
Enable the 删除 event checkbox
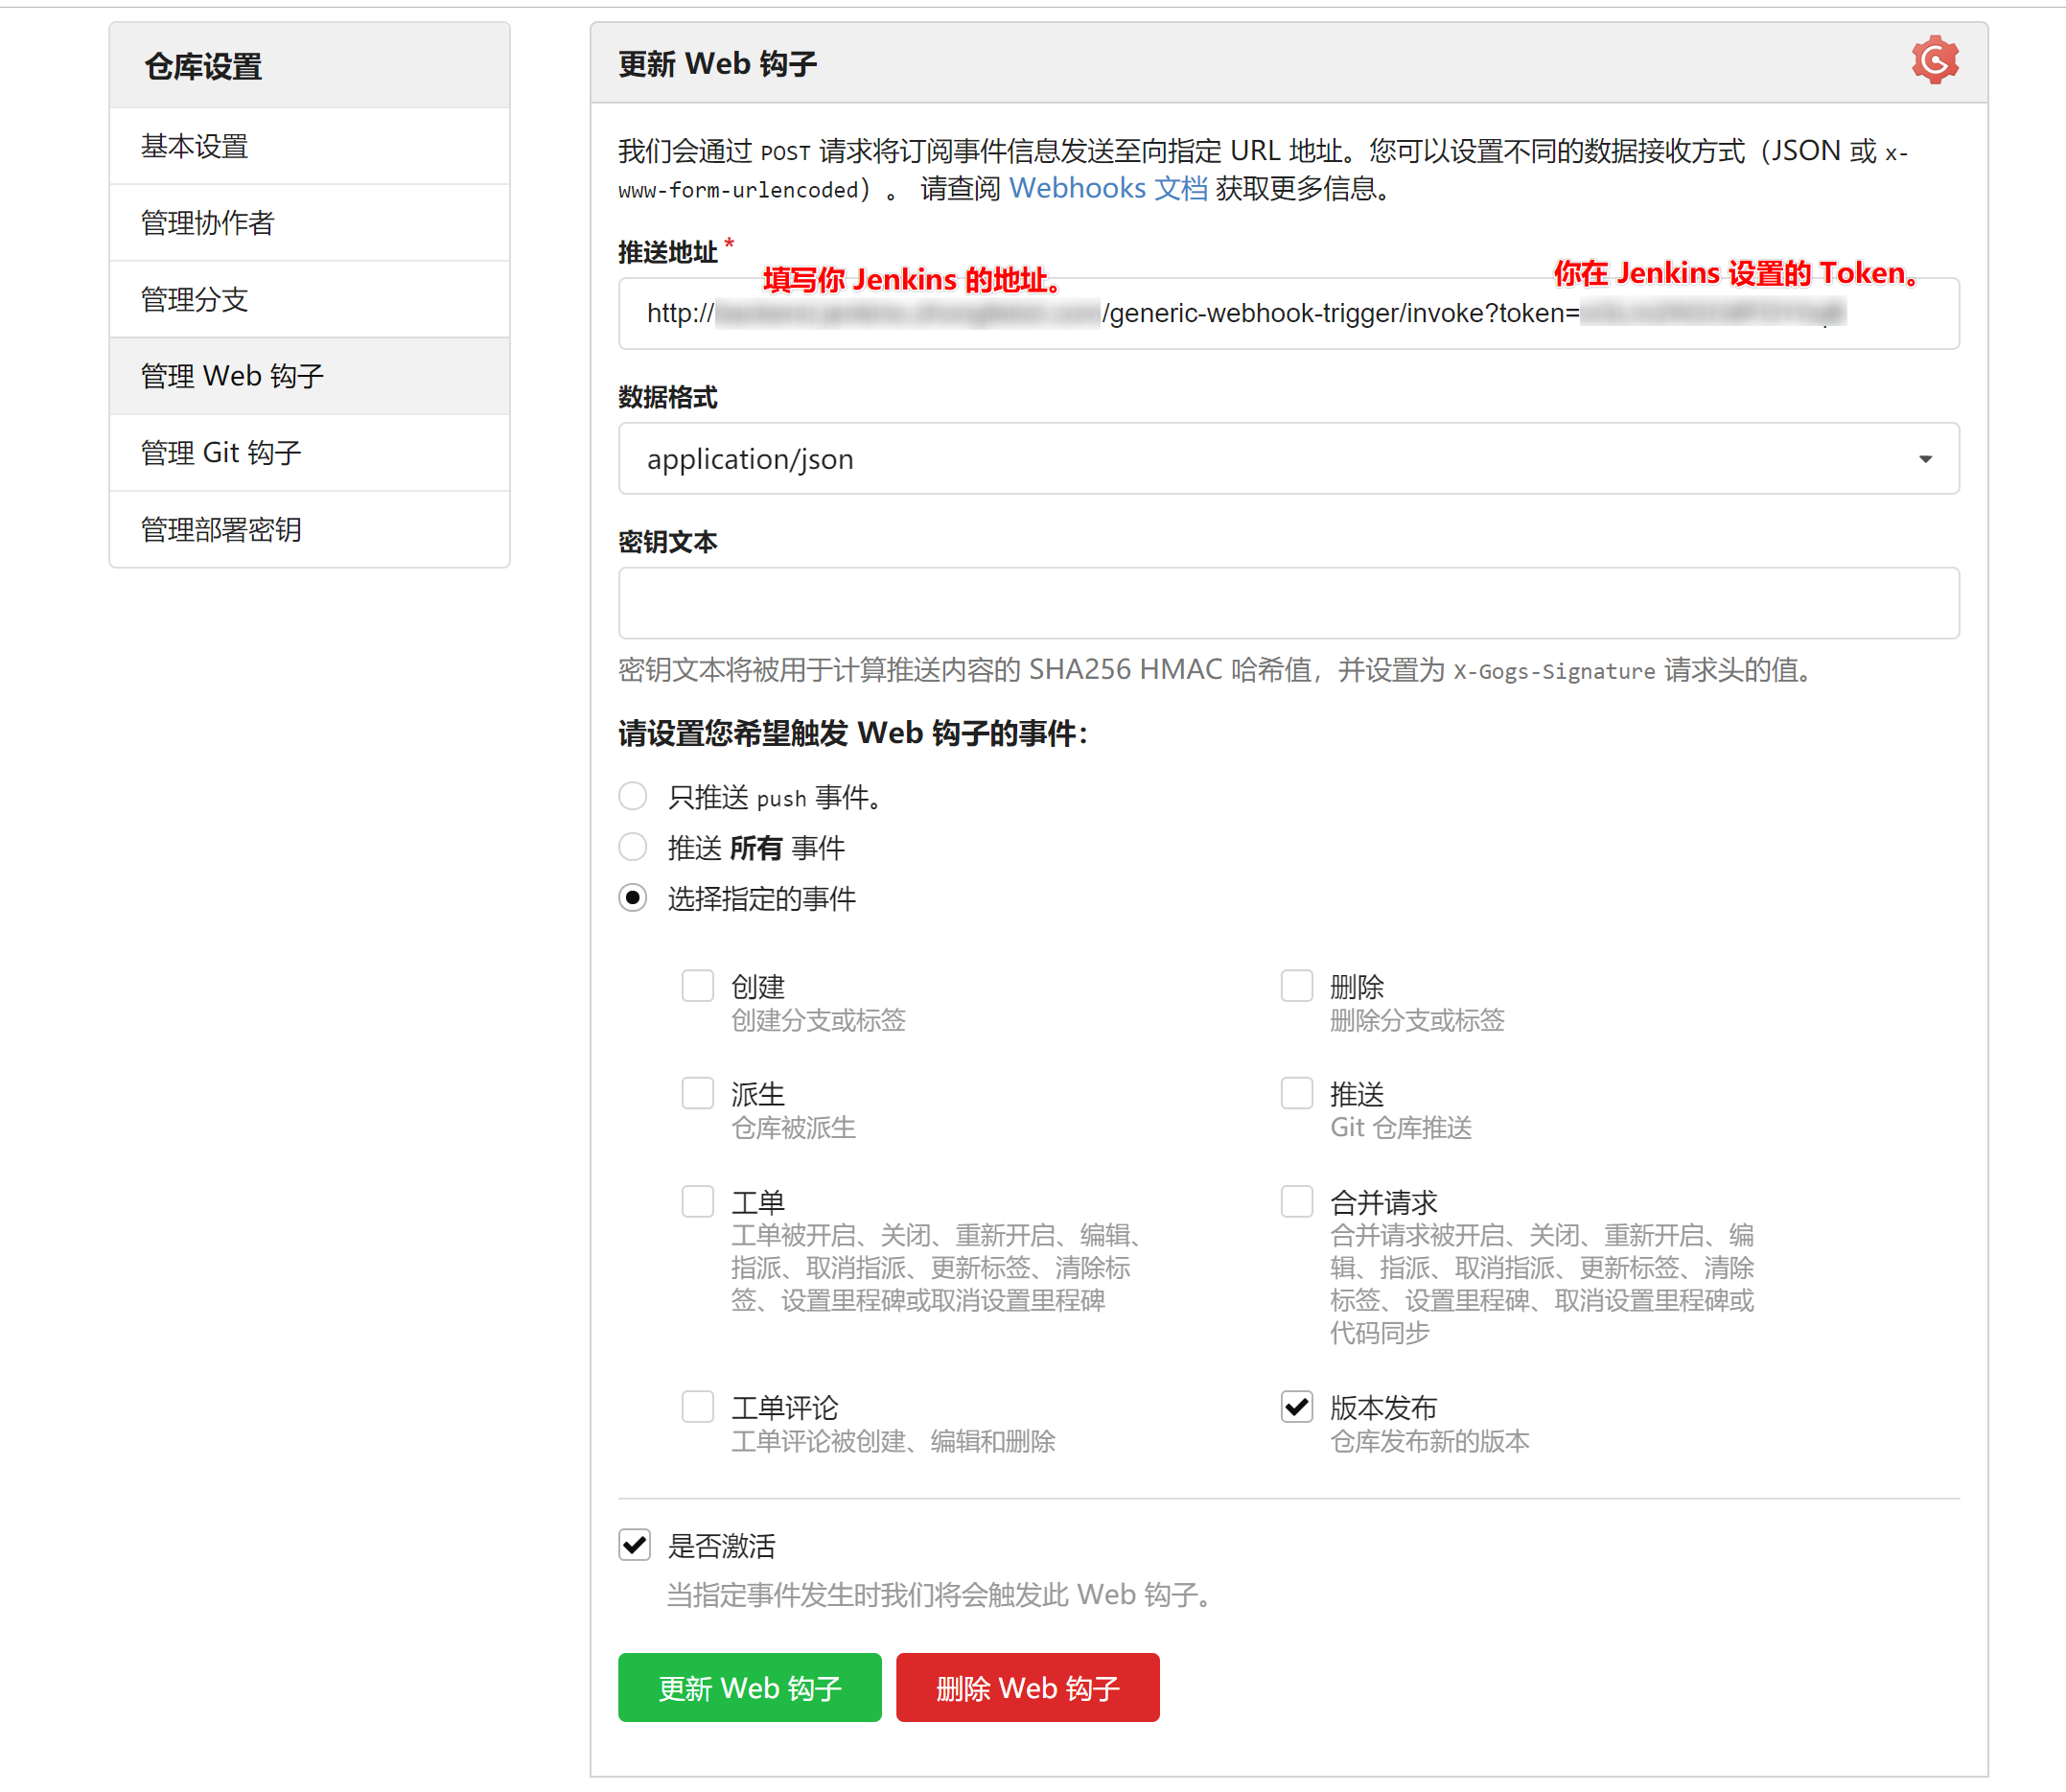1296,986
